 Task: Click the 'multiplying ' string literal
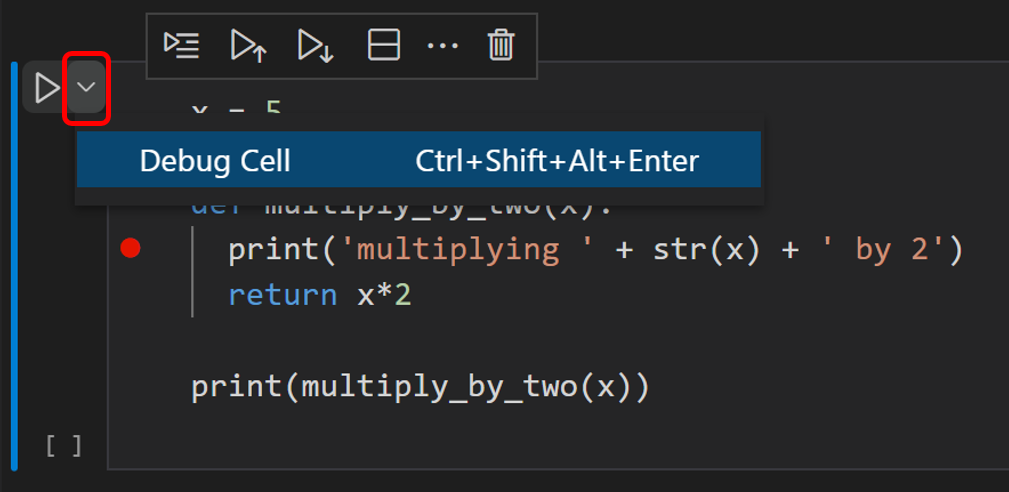pyautogui.click(x=449, y=250)
